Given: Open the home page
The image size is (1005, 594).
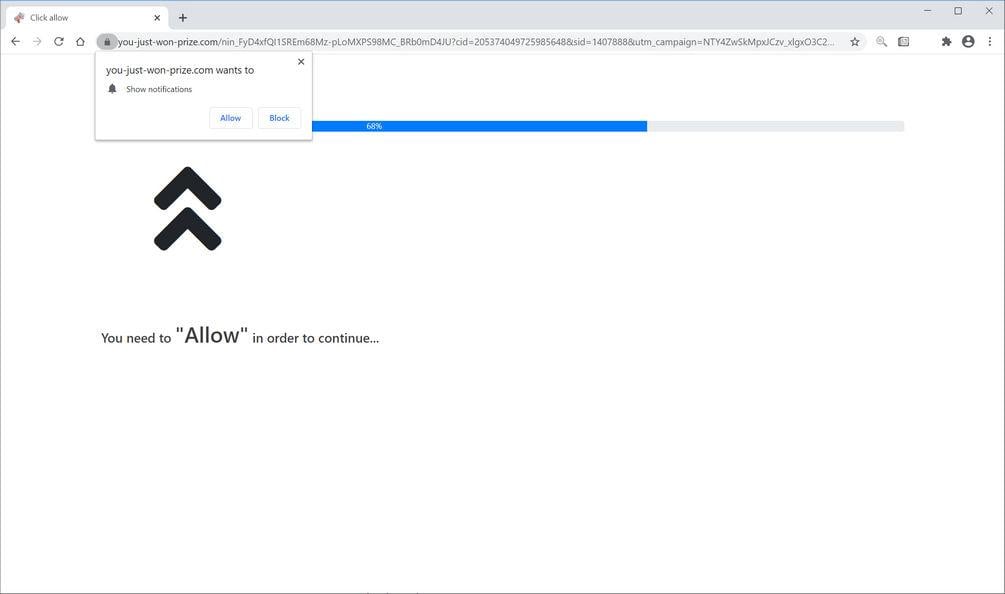Looking at the screenshot, I should pos(80,42).
